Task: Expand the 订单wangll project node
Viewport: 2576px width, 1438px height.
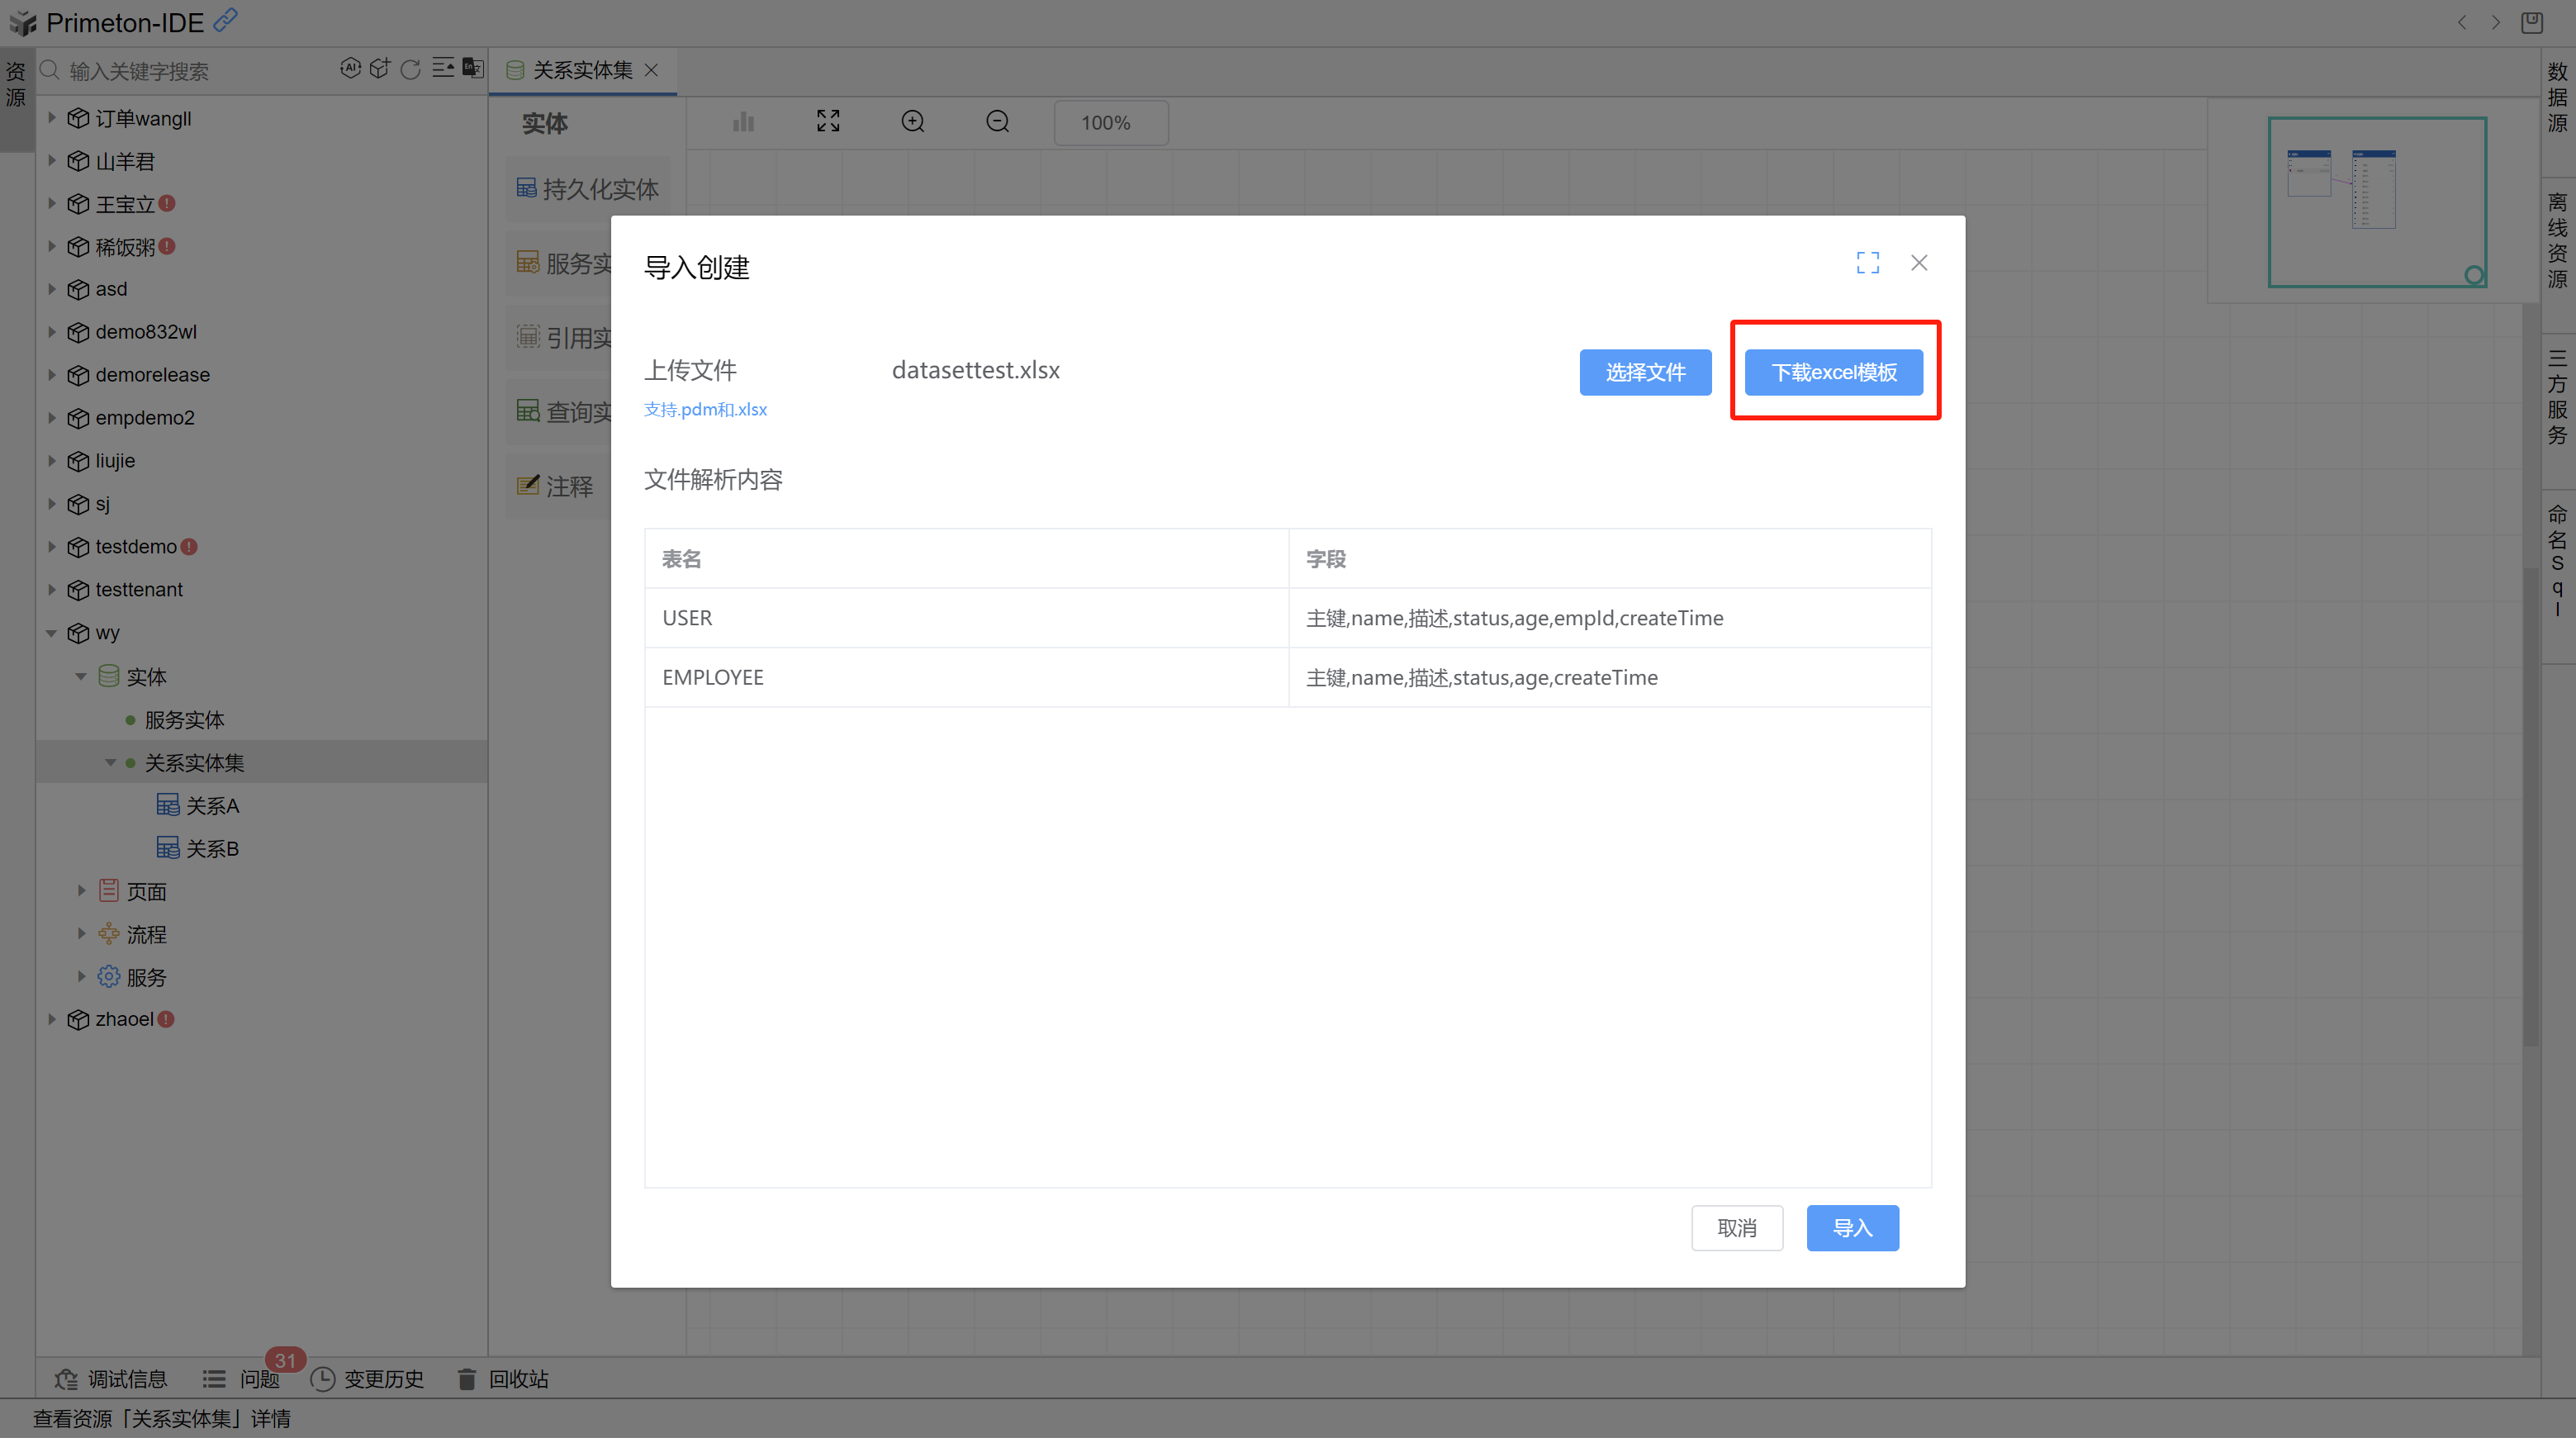Action: 52,118
